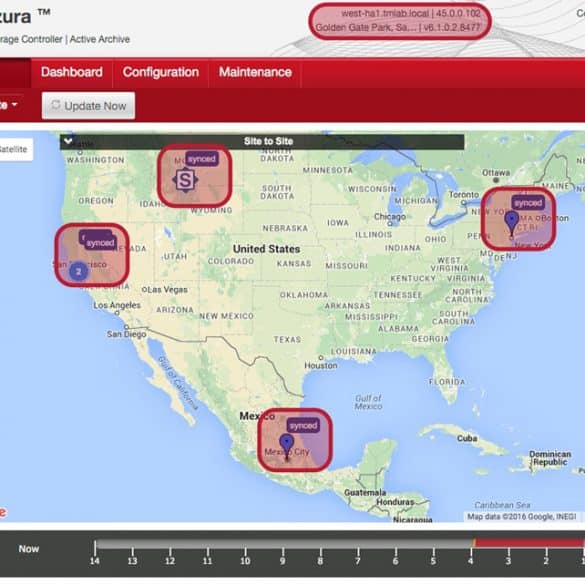Screen dimensions: 585x585
Task: Switch map to Satellite view
Action: click(x=14, y=149)
